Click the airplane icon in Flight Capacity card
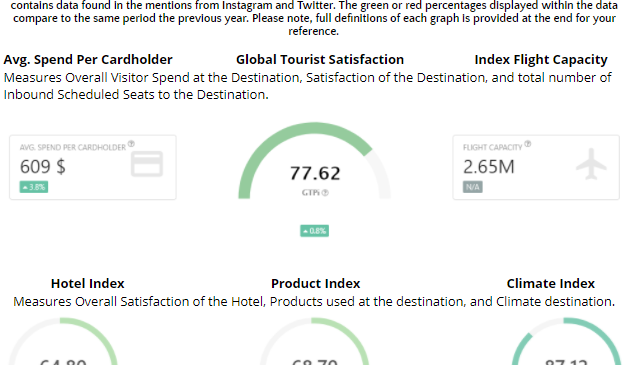630x365 pixels. 591,164
